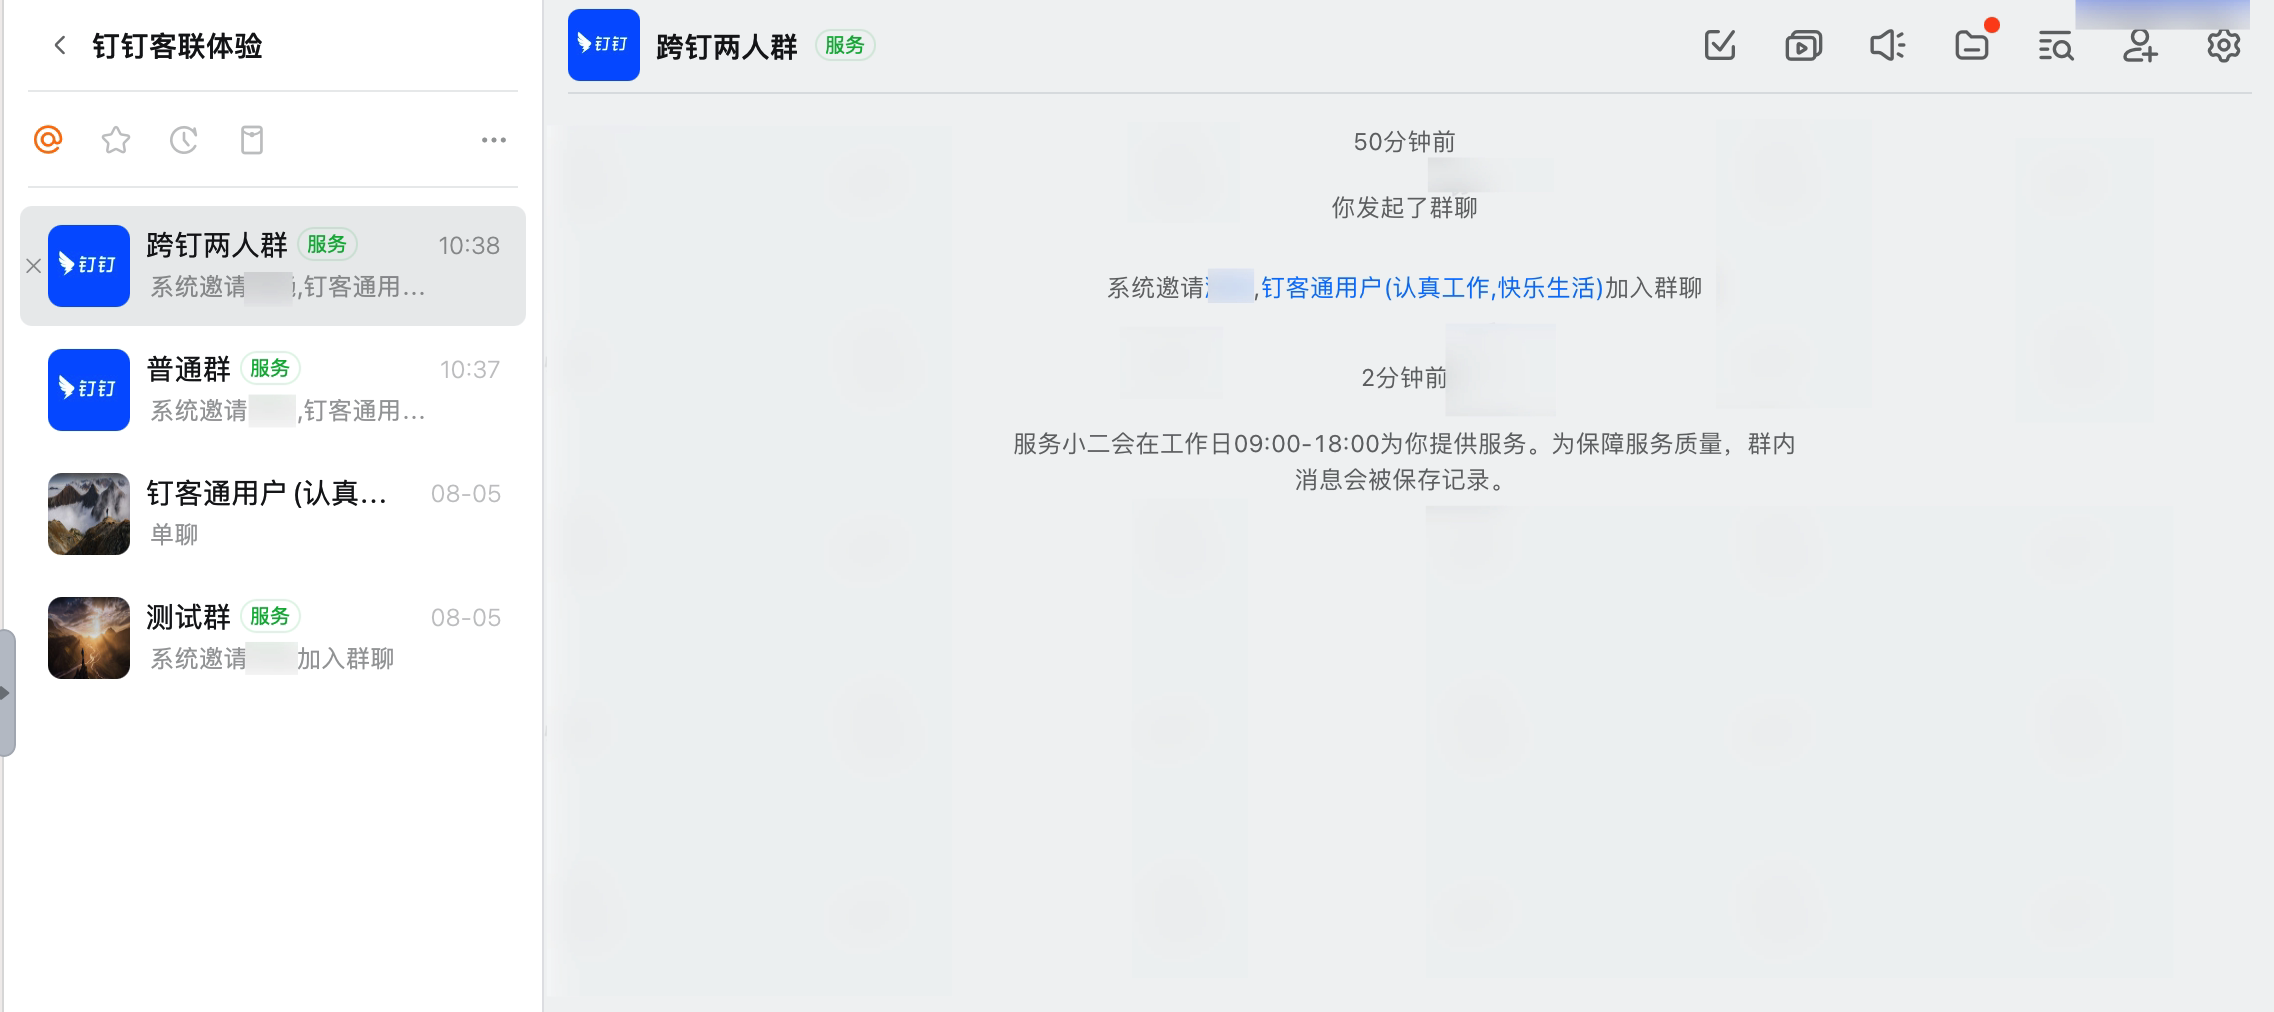This screenshot has height=1012, width=2274.
Task: Click the 单聊 label under 钉客通用户
Action: click(174, 535)
